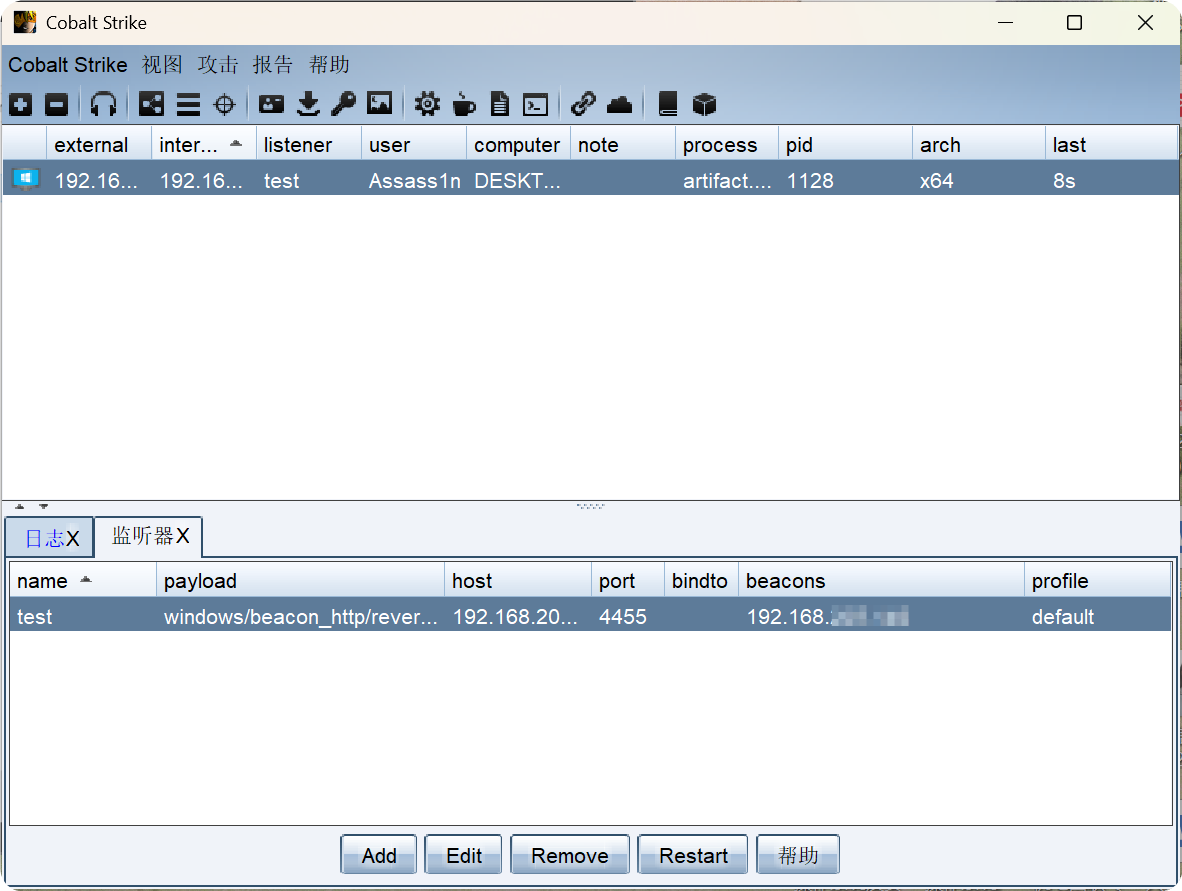
Task: Sort sessions by external column
Action: coord(100,145)
